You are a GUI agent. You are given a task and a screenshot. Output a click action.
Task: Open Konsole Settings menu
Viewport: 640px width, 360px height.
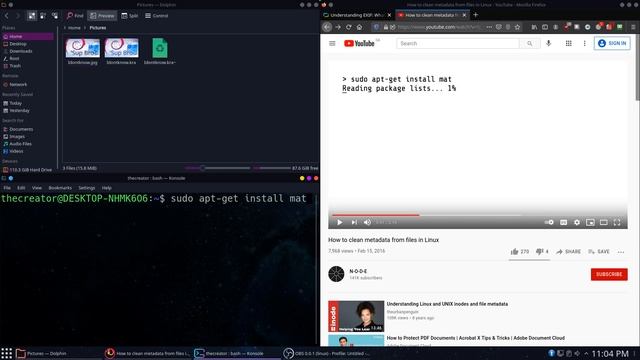point(87,188)
